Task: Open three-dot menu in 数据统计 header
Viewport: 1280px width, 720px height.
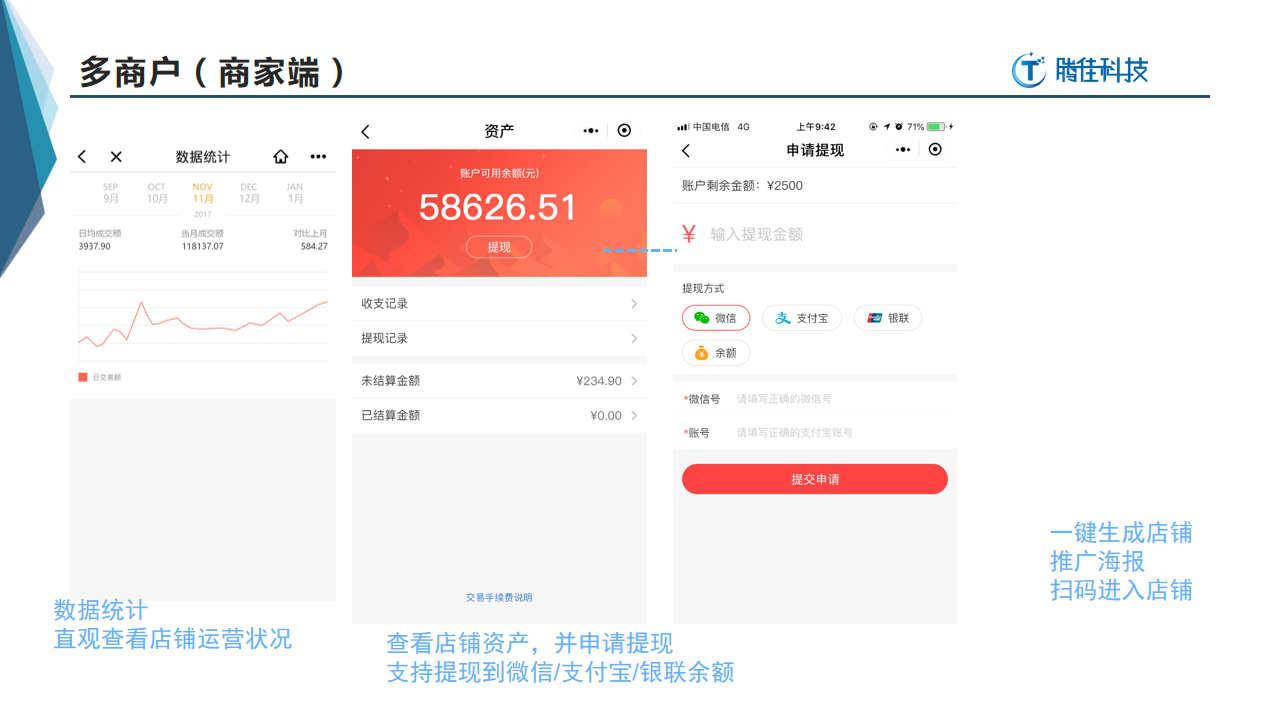Action: 318,157
